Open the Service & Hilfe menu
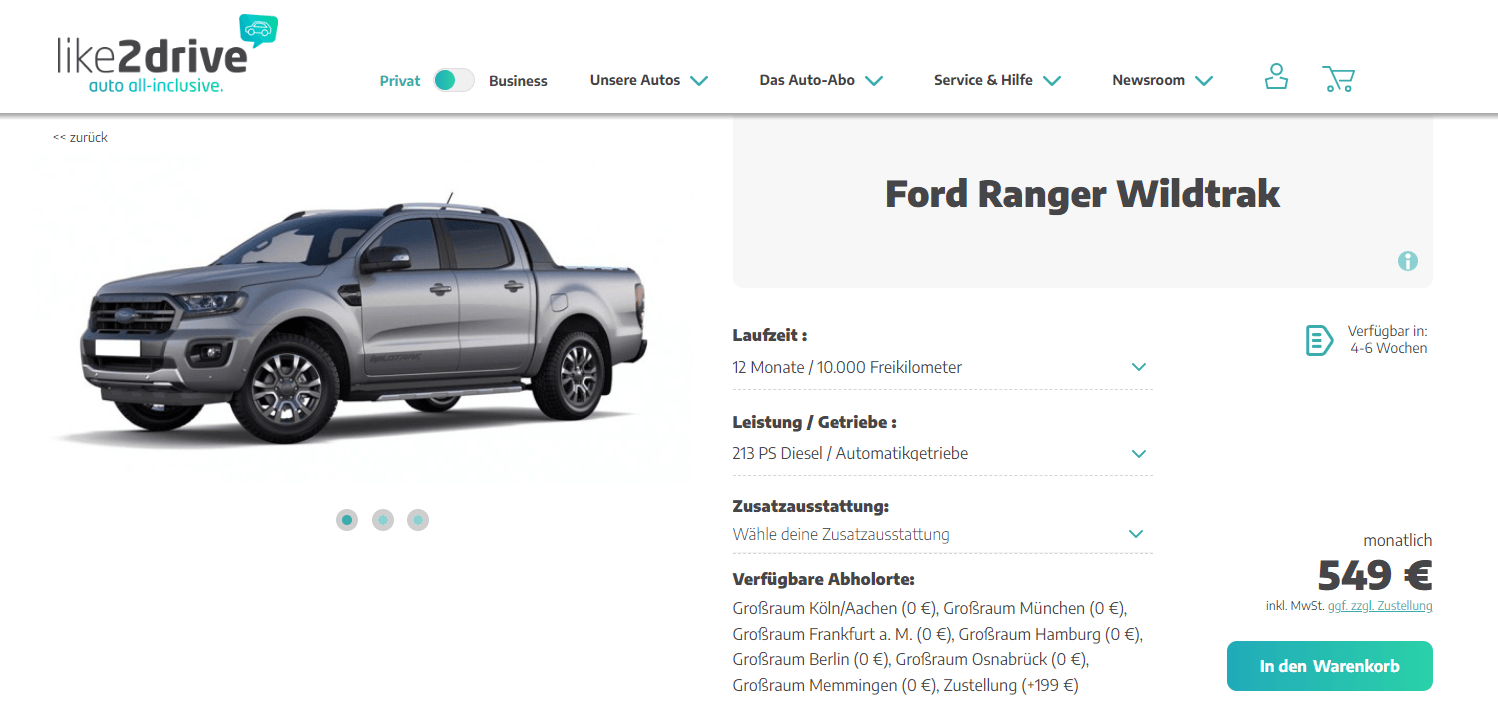1498x718 pixels. tap(997, 80)
